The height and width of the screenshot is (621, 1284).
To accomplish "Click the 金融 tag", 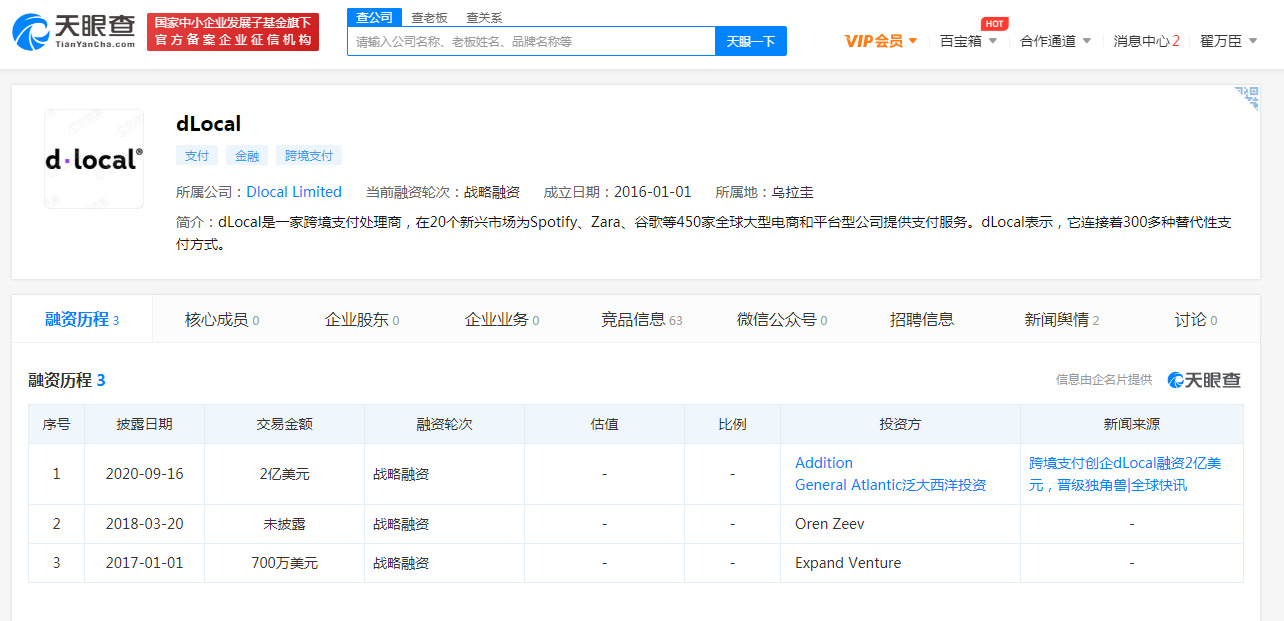I will coord(247,155).
